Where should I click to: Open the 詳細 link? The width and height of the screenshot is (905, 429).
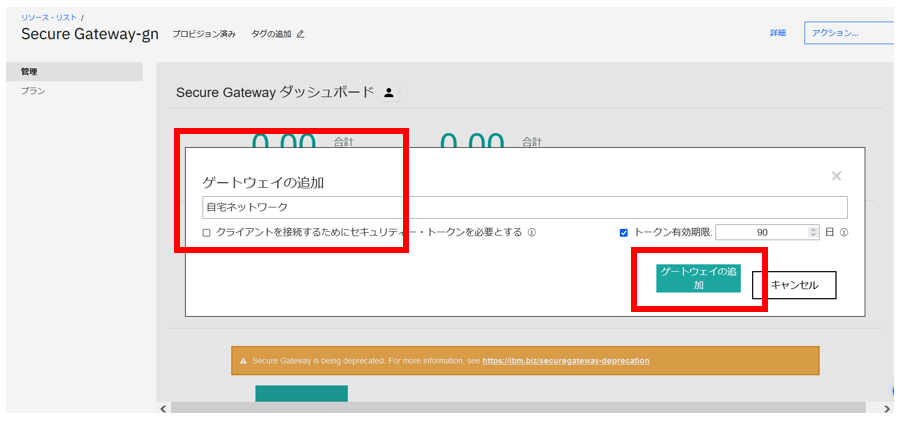point(777,33)
